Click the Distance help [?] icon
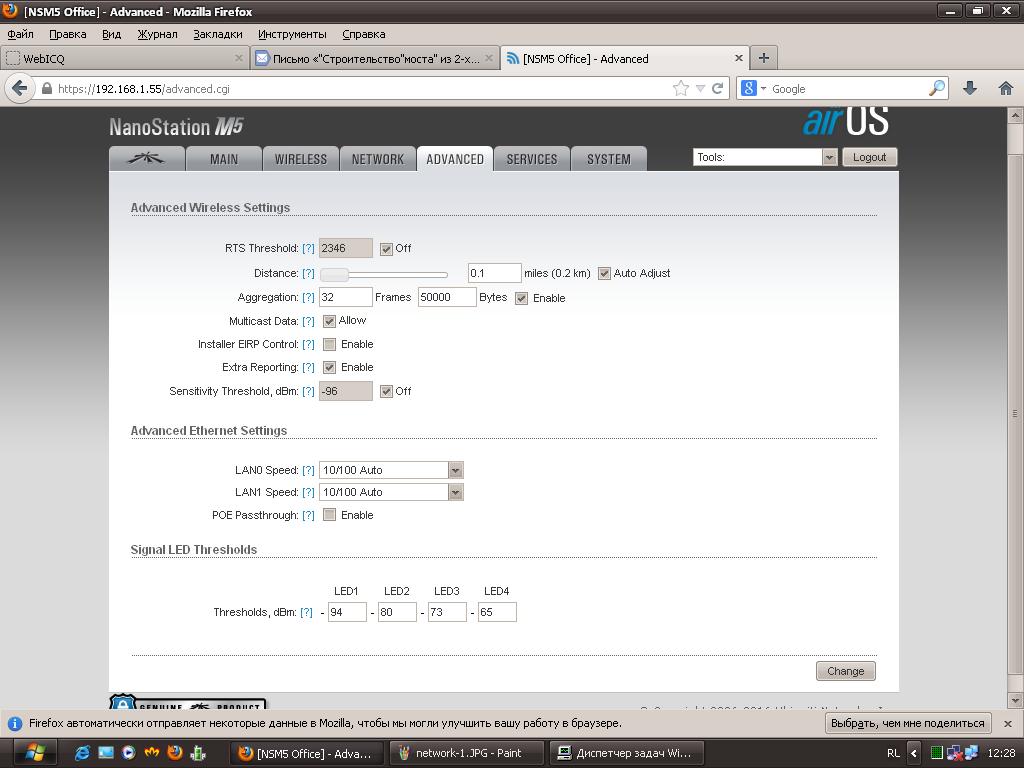Image resolution: width=1024 pixels, height=768 pixels. 308,273
